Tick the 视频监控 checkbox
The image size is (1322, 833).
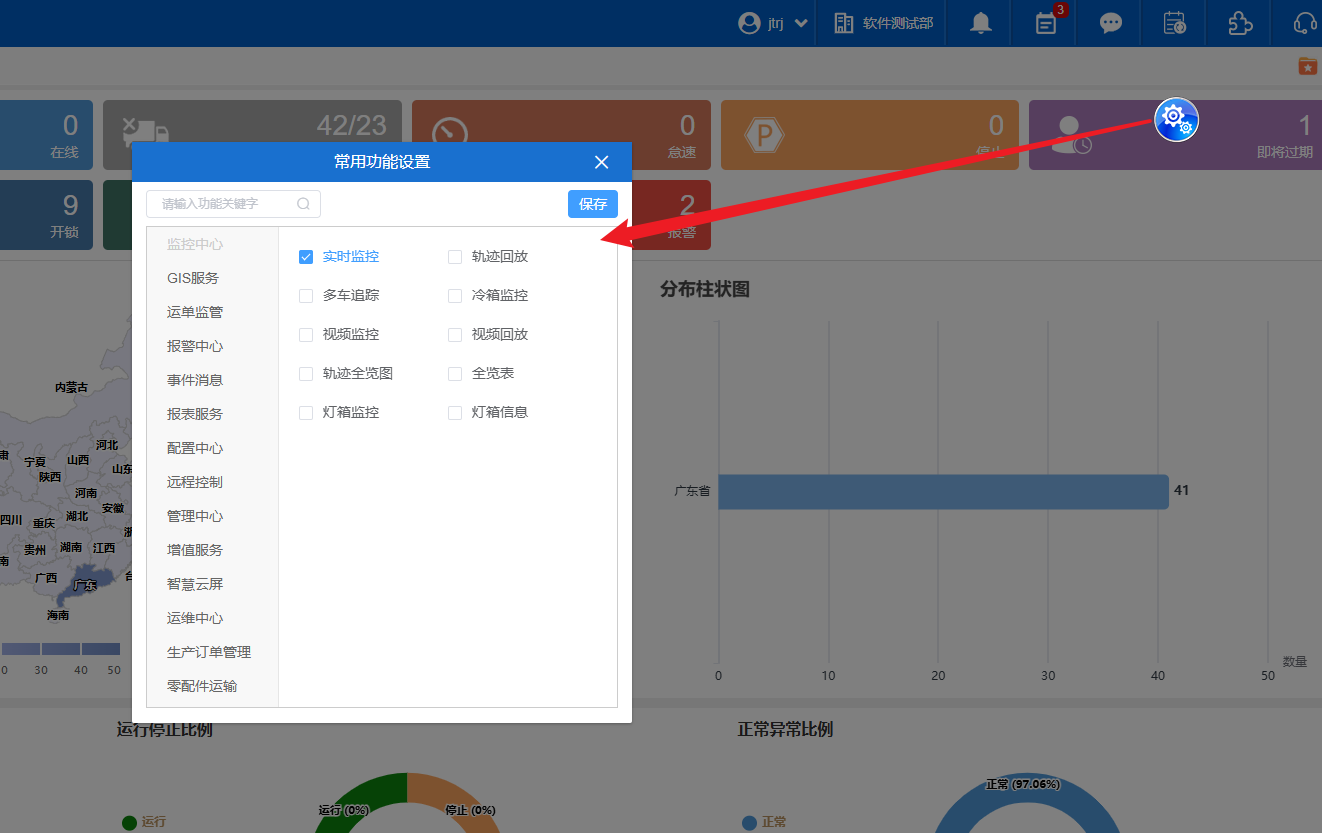[307, 335]
